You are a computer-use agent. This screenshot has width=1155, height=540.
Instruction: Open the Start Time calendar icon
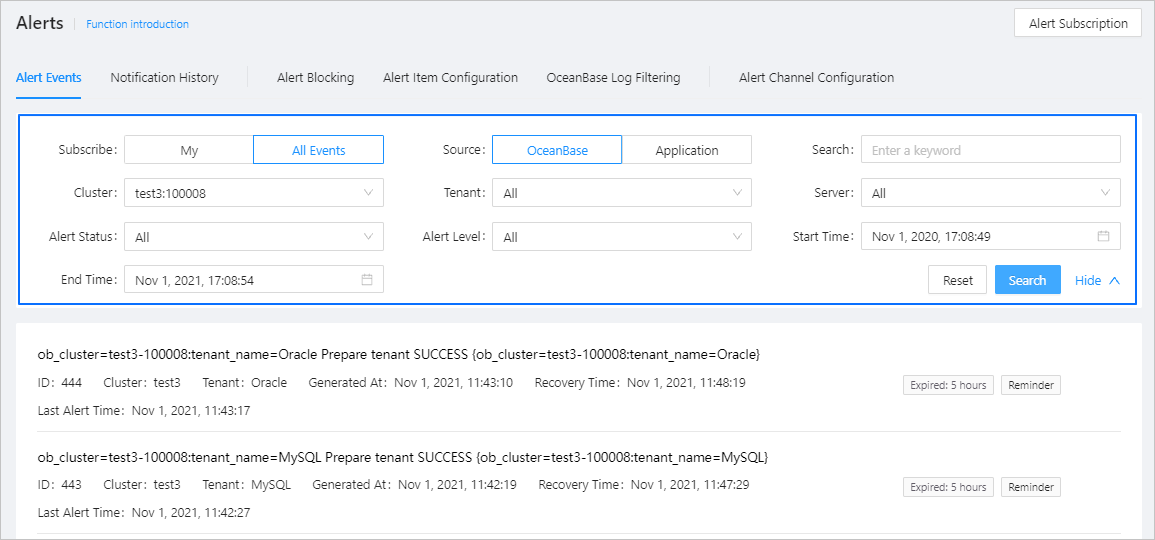(x=1103, y=236)
